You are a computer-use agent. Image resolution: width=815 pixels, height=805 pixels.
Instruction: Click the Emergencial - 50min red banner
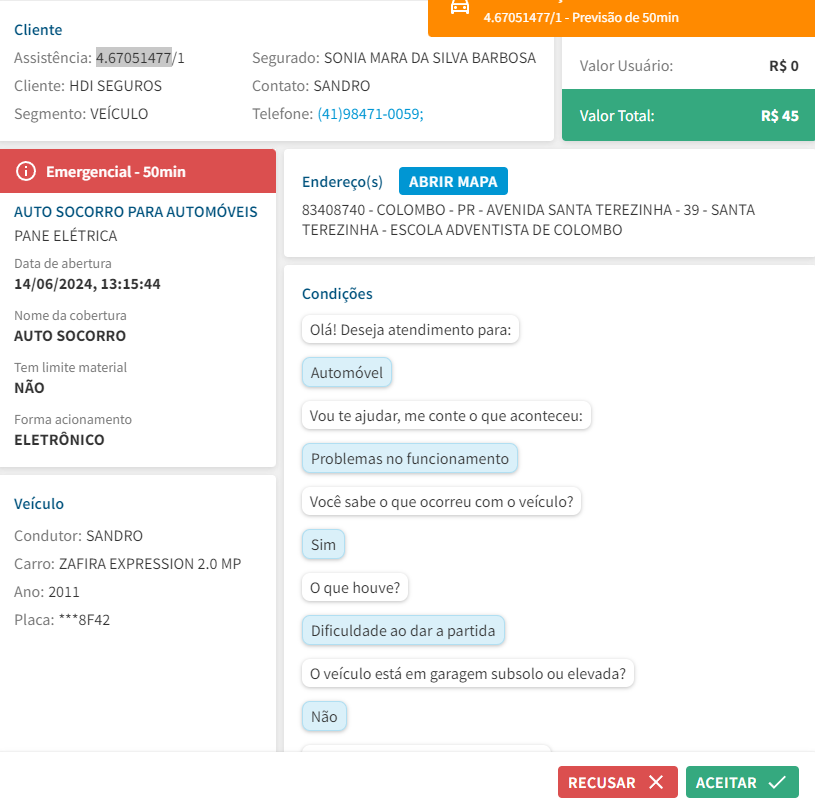coord(138,171)
